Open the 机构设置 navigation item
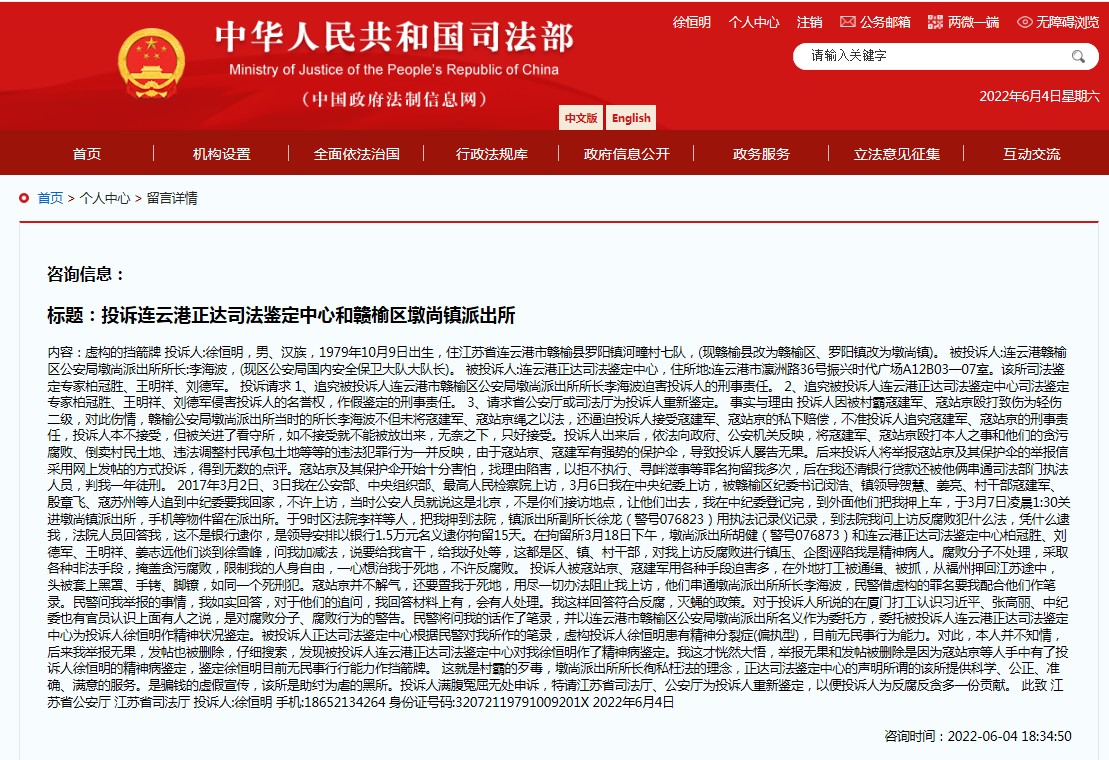Viewport: 1109px width, 760px height. 221,154
